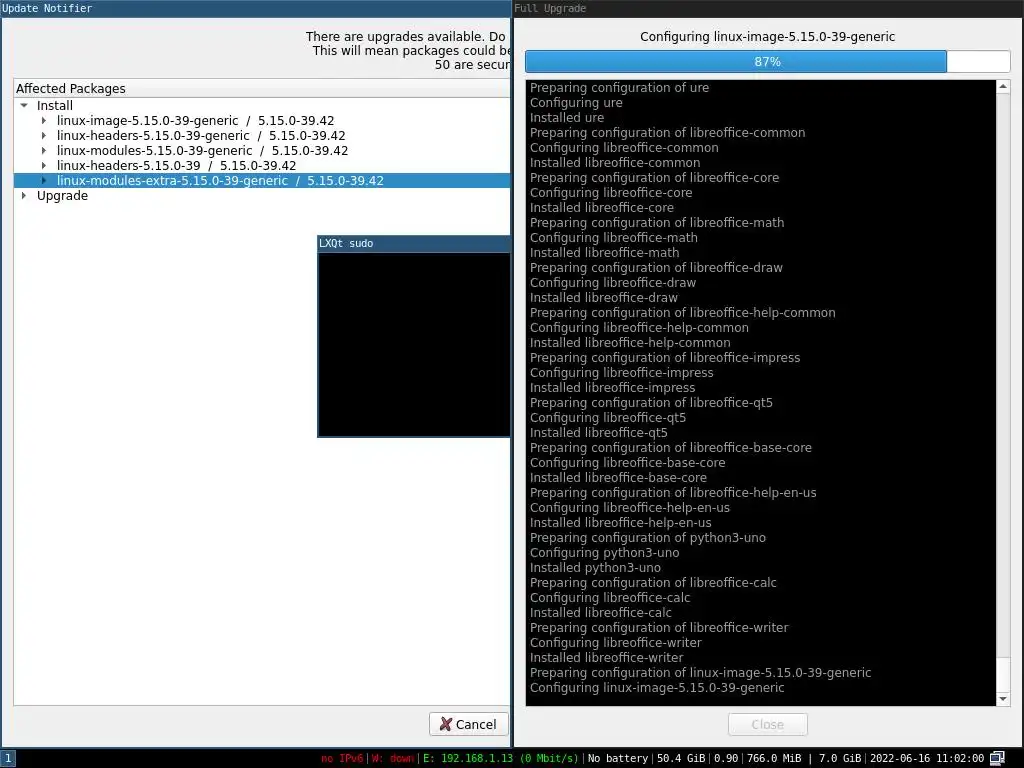The height and width of the screenshot is (768, 1024).
Task: Click log line 'Configuring ure'
Action: click(576, 103)
